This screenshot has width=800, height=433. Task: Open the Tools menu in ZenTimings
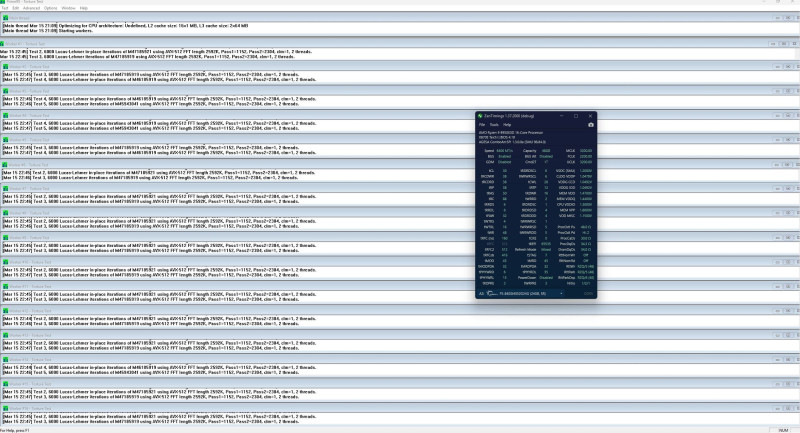494,125
